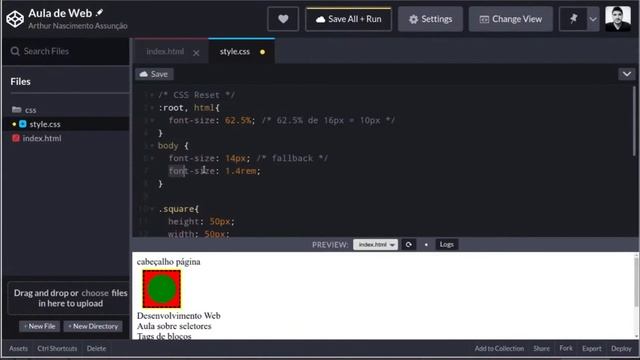The image size is (640, 360).
Task: Love this project with the heart button
Action: point(283,19)
